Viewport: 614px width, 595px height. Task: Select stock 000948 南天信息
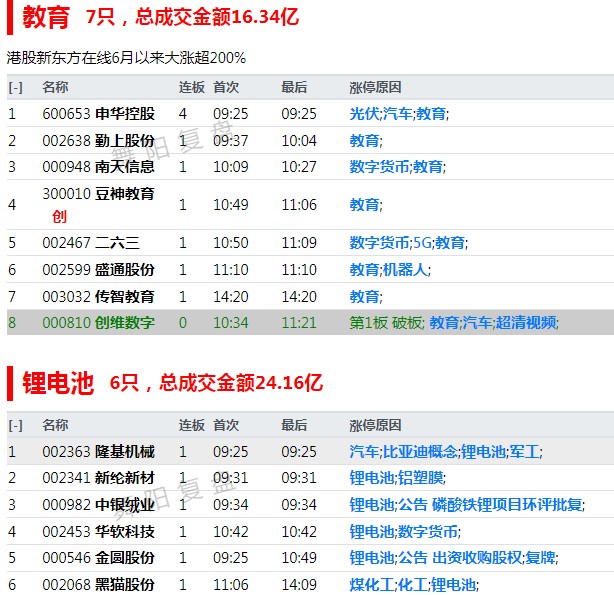tap(99, 167)
